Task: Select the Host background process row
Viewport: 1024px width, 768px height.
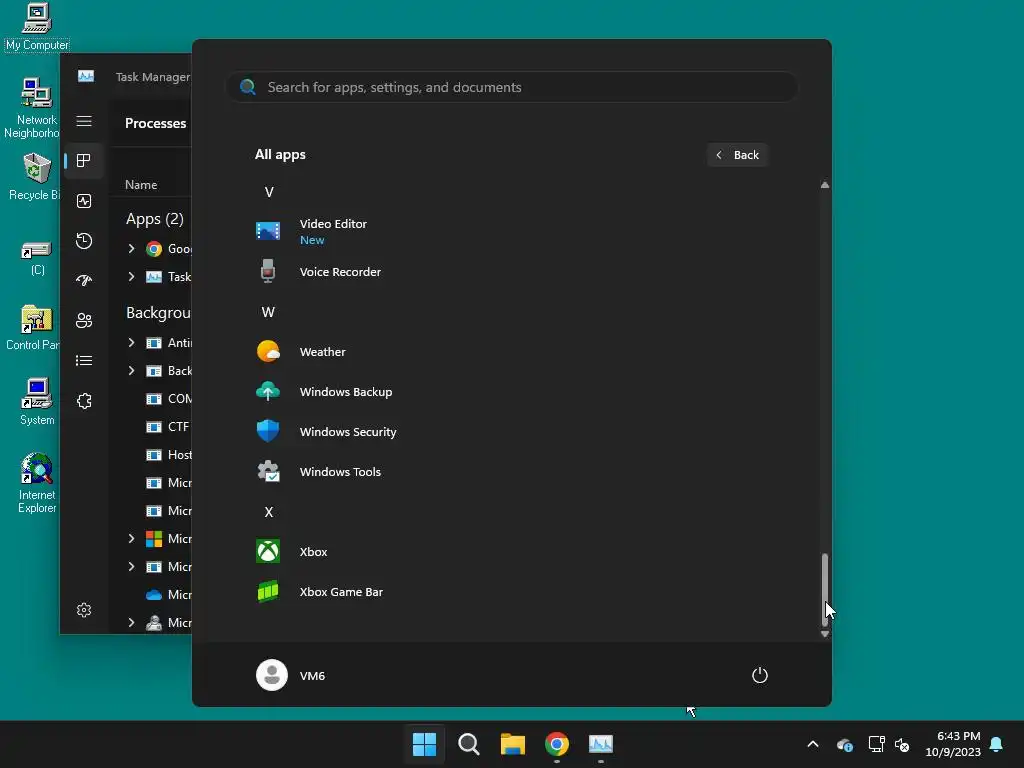Action: 152,455
